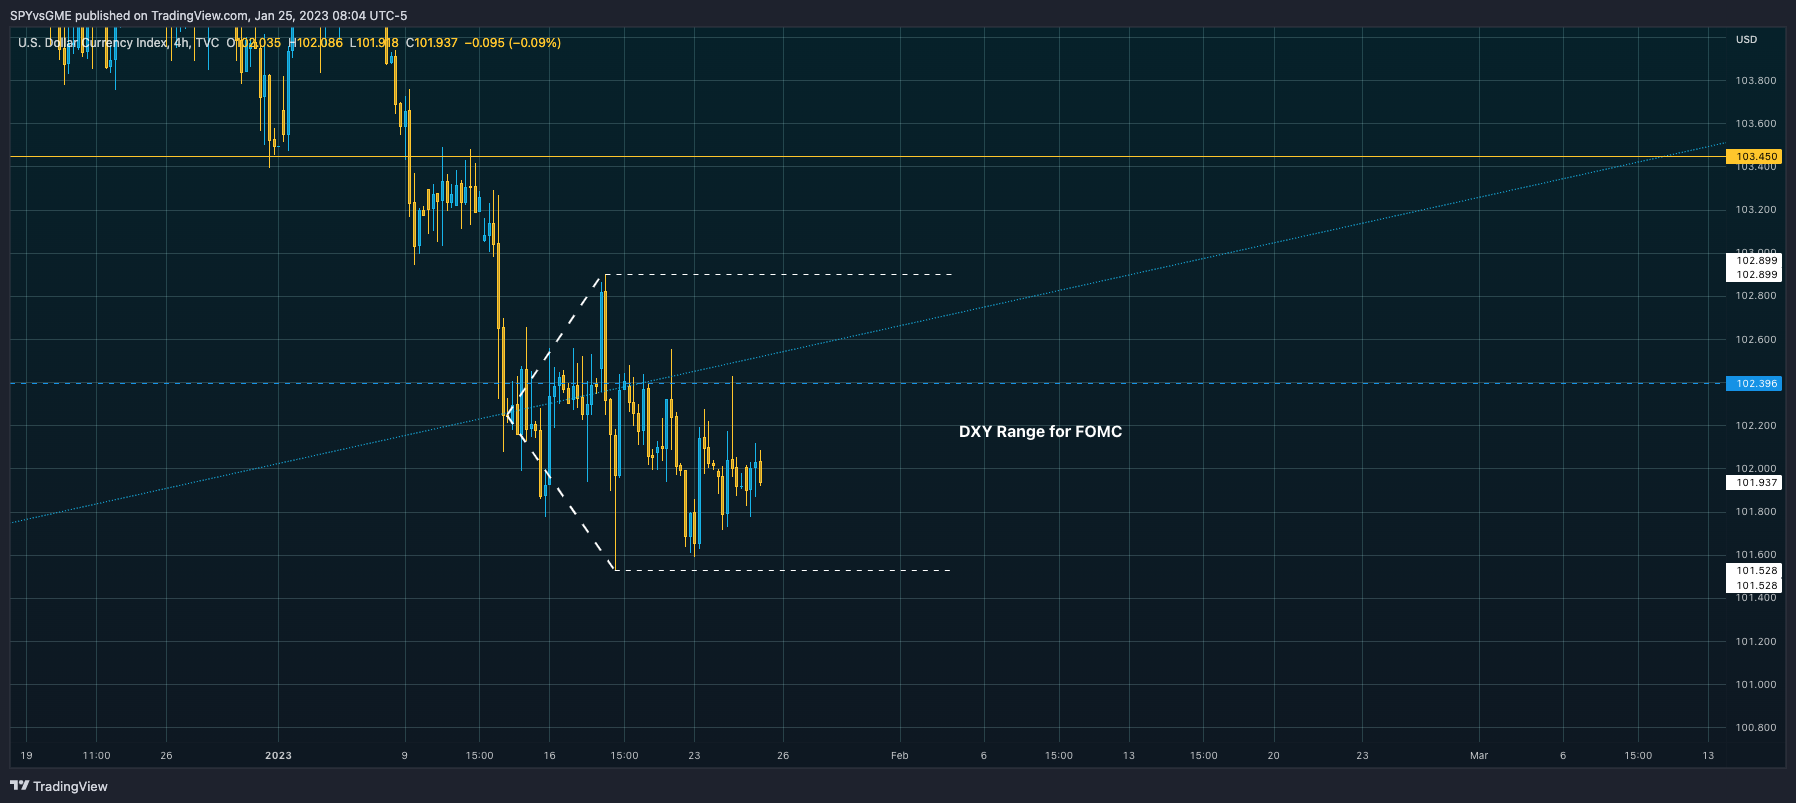Click the '16' date label on time axis
Viewport: 1796px width, 803px height.
pyautogui.click(x=549, y=756)
